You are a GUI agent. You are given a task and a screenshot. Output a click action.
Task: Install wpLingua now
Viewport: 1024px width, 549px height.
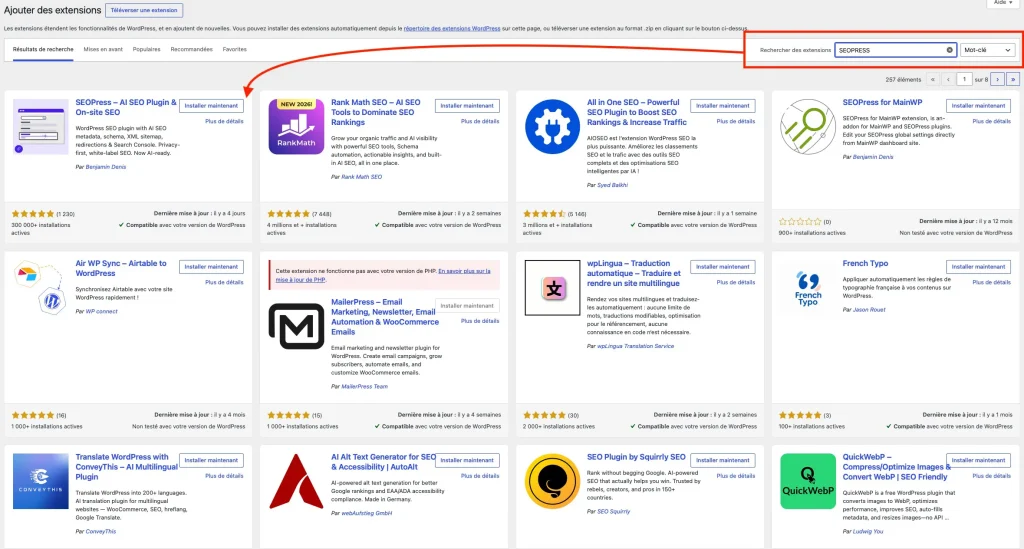[x=722, y=267]
